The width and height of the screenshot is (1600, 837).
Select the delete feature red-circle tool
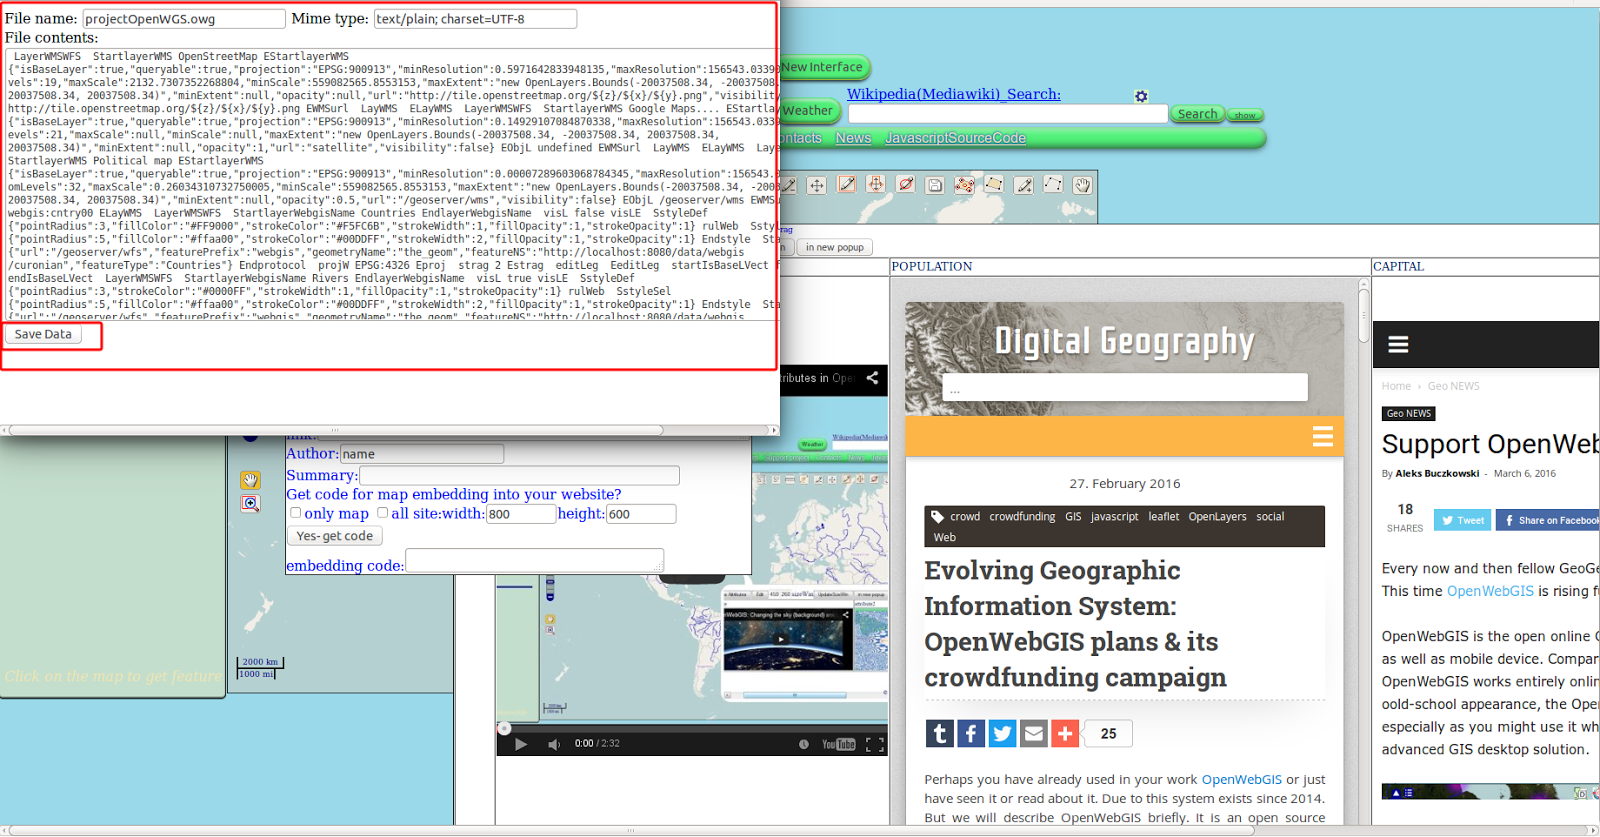(x=906, y=184)
